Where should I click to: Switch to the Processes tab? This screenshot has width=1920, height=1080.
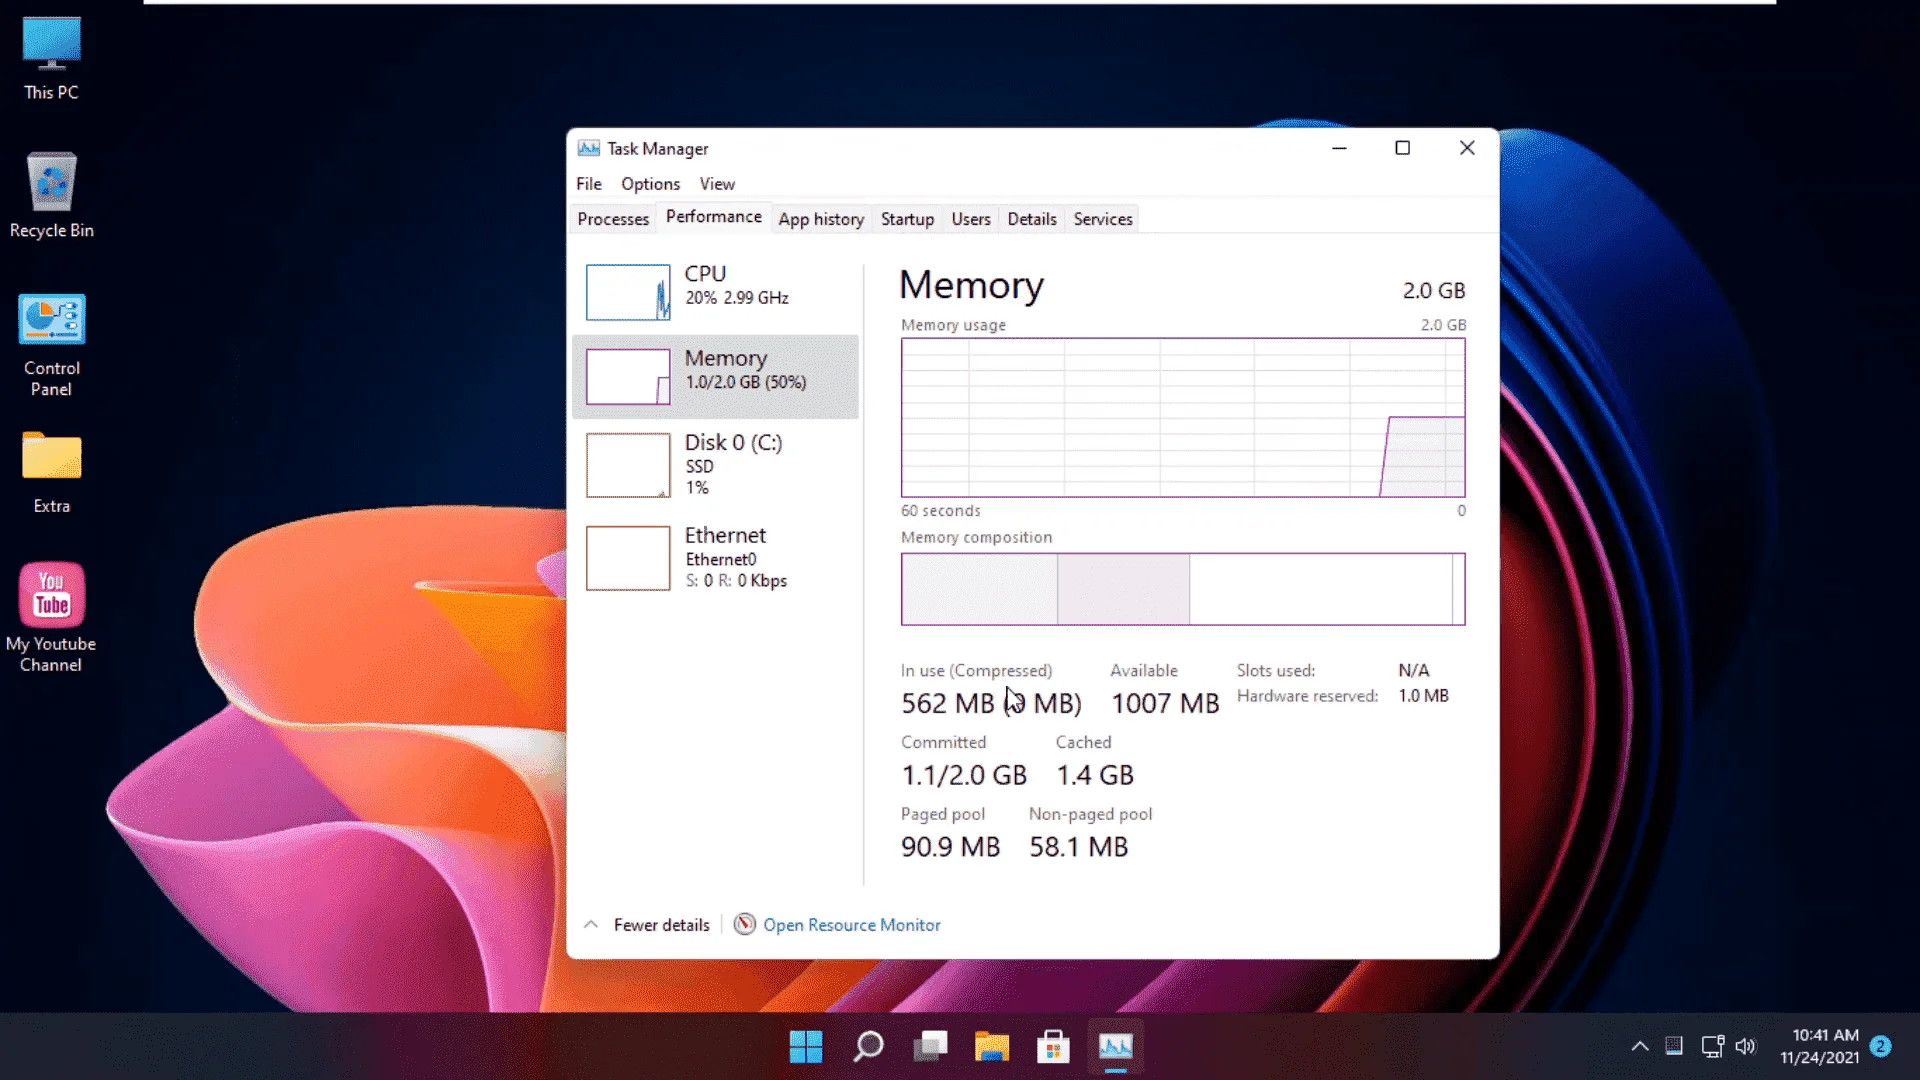pyautogui.click(x=613, y=219)
